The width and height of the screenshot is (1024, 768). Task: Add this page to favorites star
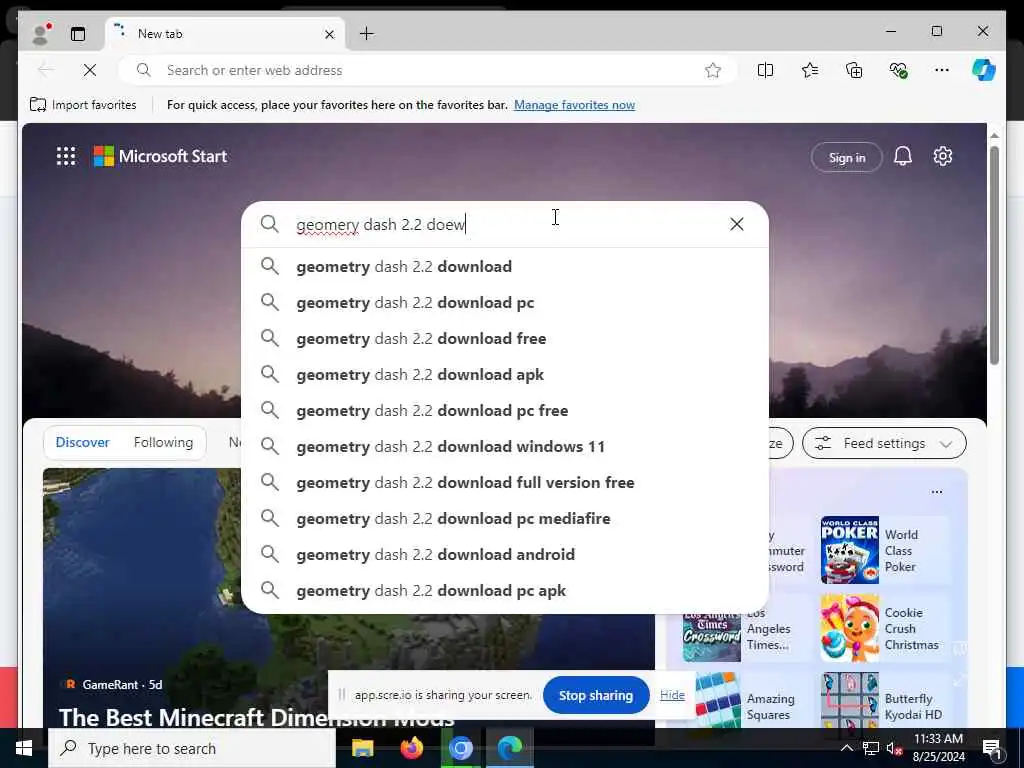click(713, 70)
